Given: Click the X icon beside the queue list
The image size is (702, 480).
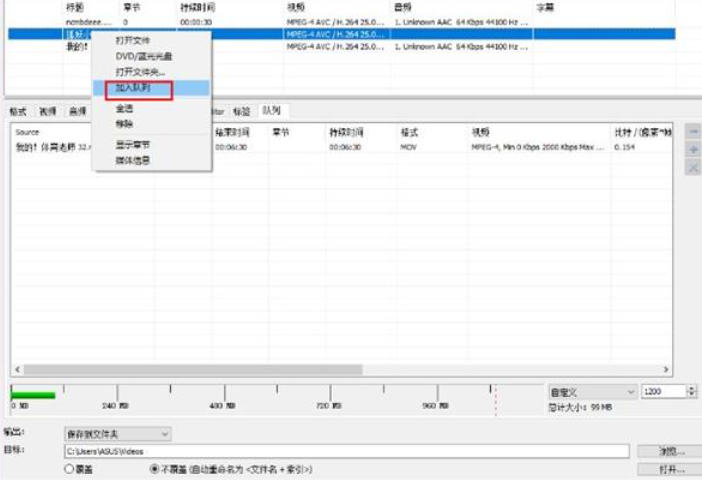Looking at the screenshot, I should pos(693,168).
